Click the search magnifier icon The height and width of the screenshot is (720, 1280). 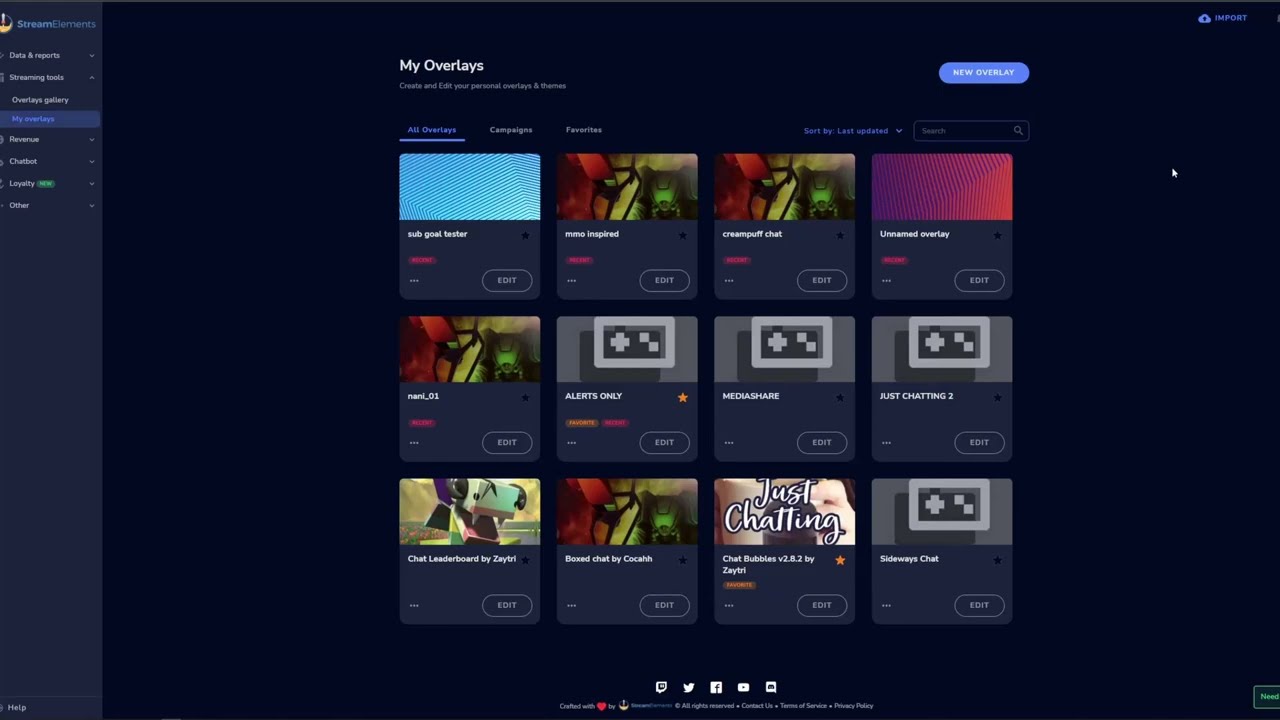click(1018, 131)
